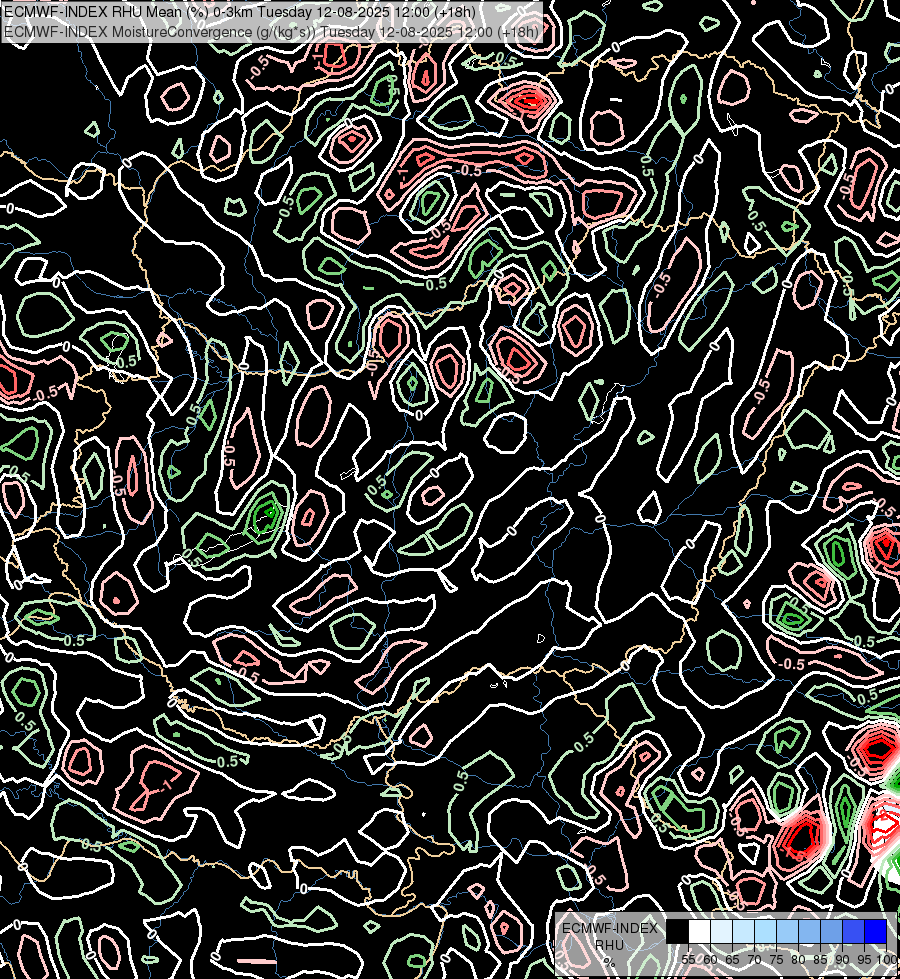This screenshot has width=900, height=979.
Task: Click the legend value 85
Action: coord(820,960)
